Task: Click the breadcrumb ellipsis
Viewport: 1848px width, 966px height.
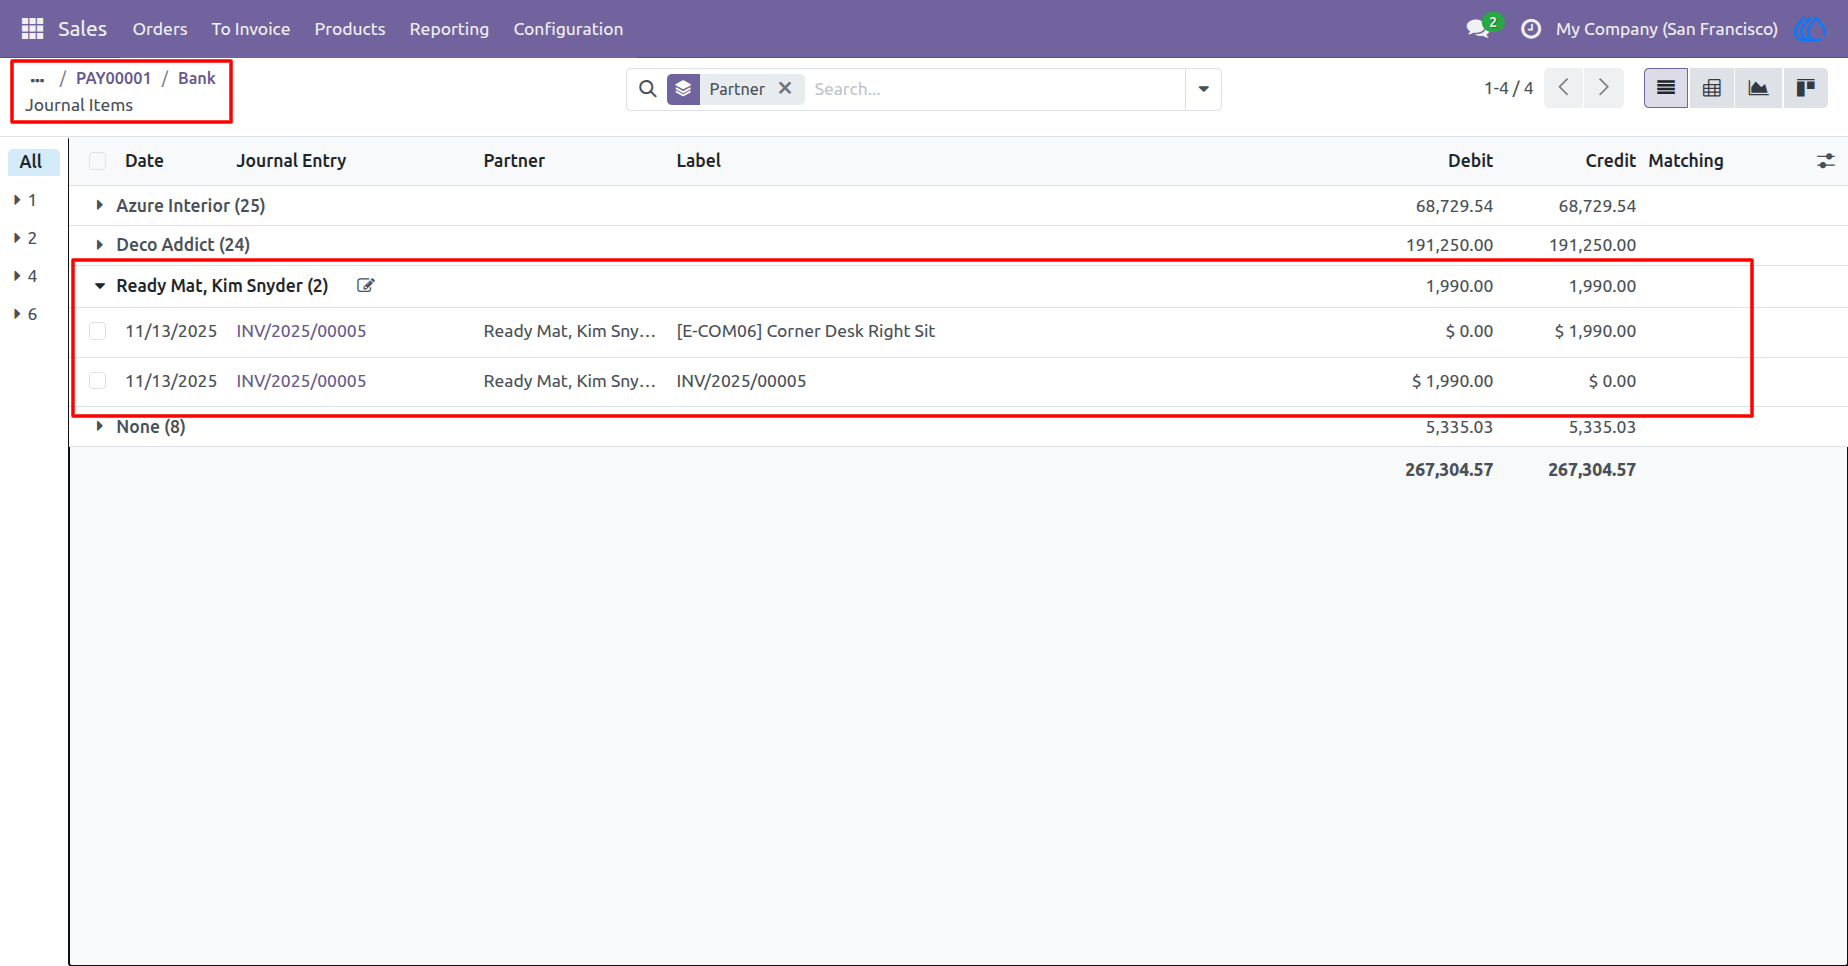Action: [37, 79]
